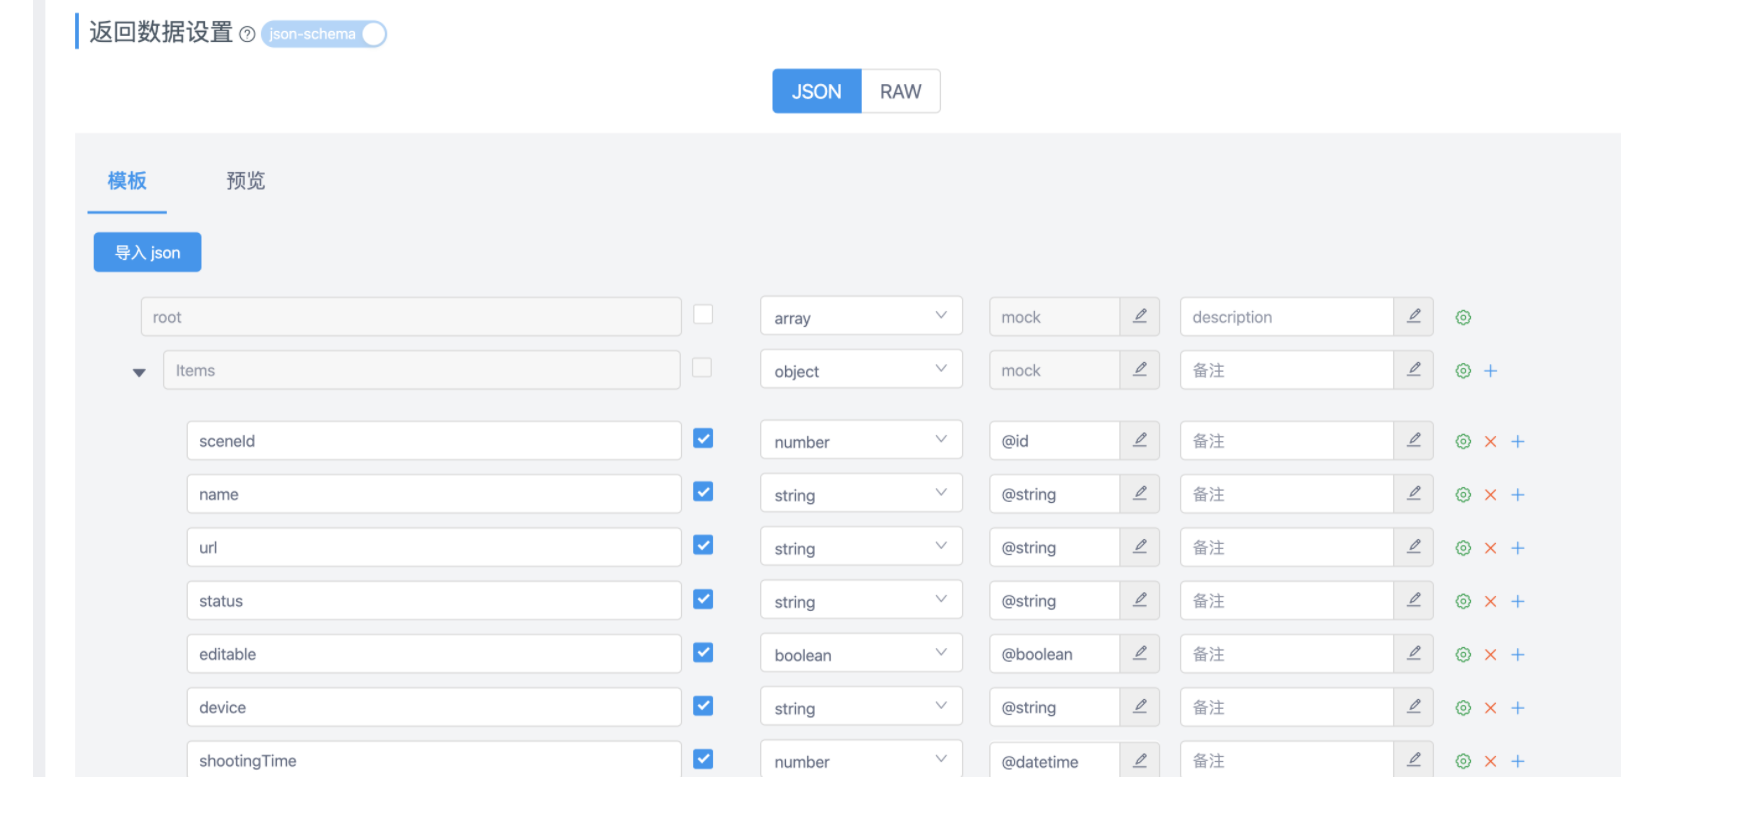Viewport: 1738px width, 830px height.
Task: Open the url row type dropdown
Action: click(x=861, y=547)
